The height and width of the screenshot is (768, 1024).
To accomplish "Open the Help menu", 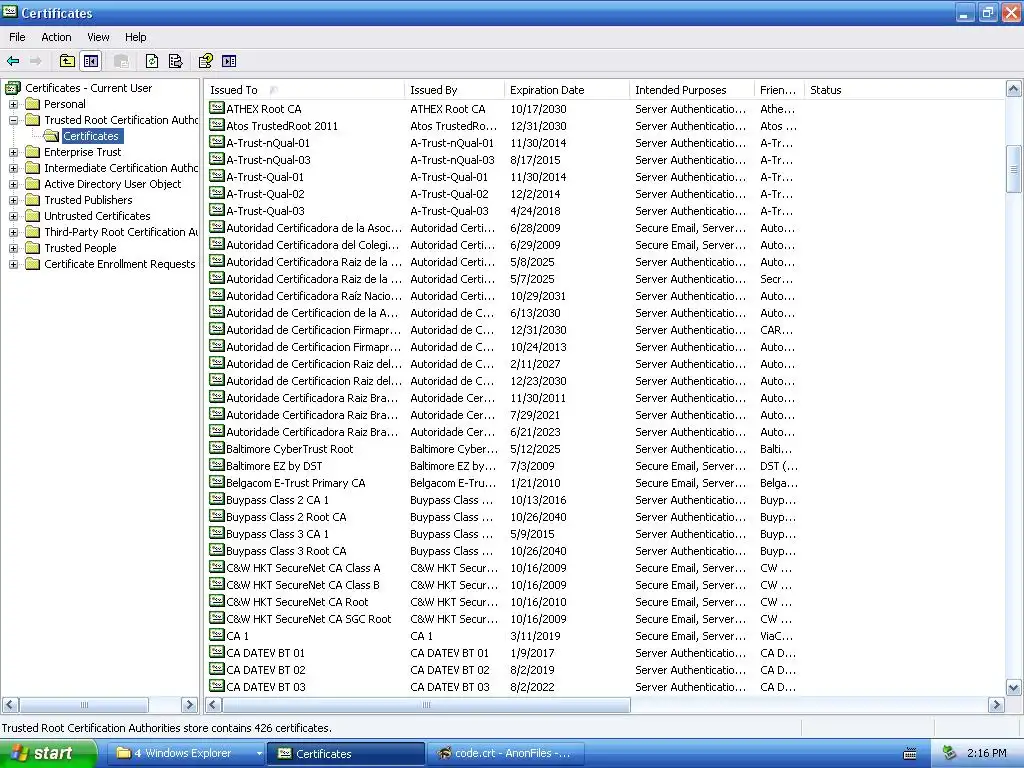I will (135, 37).
